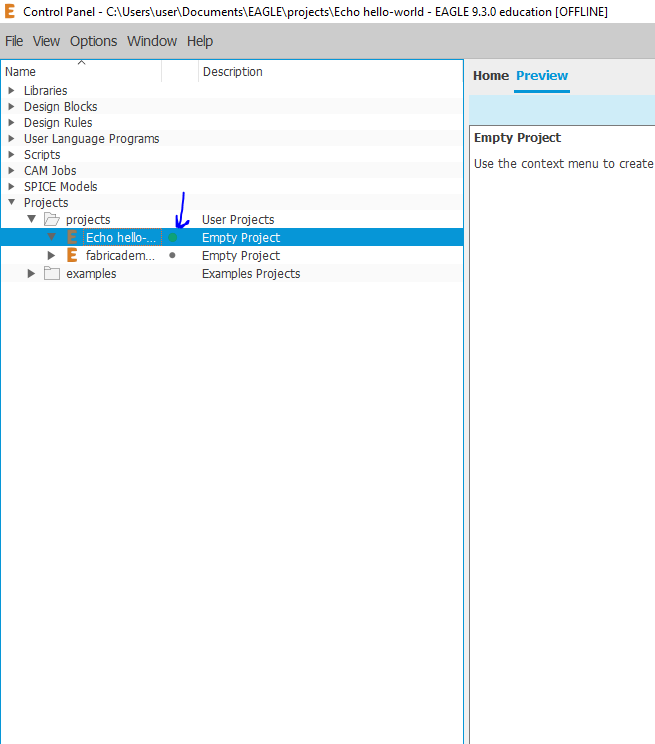
Task: Collapse the projects folder arrow
Action: tap(31, 219)
